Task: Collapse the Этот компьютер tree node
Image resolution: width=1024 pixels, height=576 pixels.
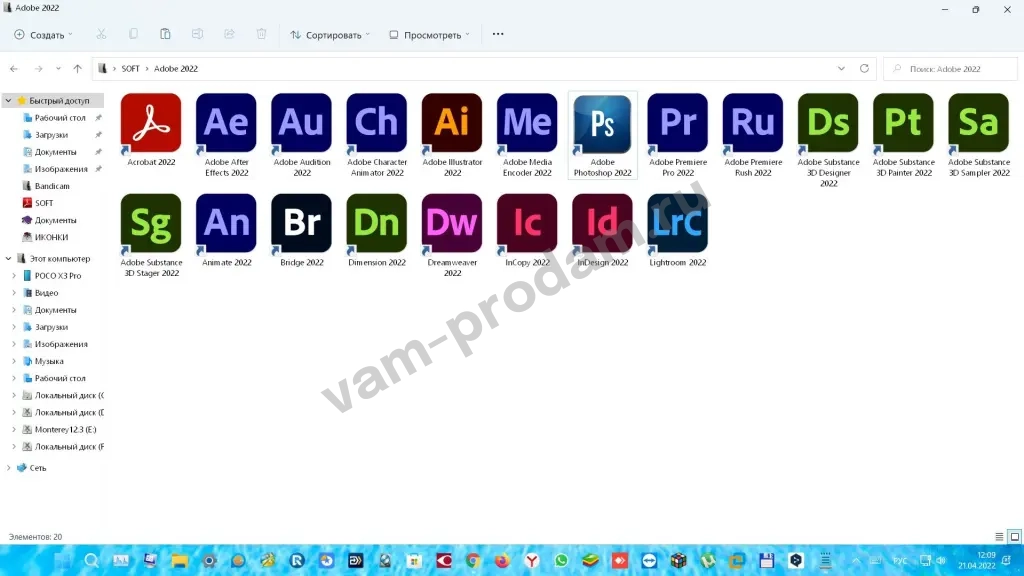Action: (x=8, y=259)
